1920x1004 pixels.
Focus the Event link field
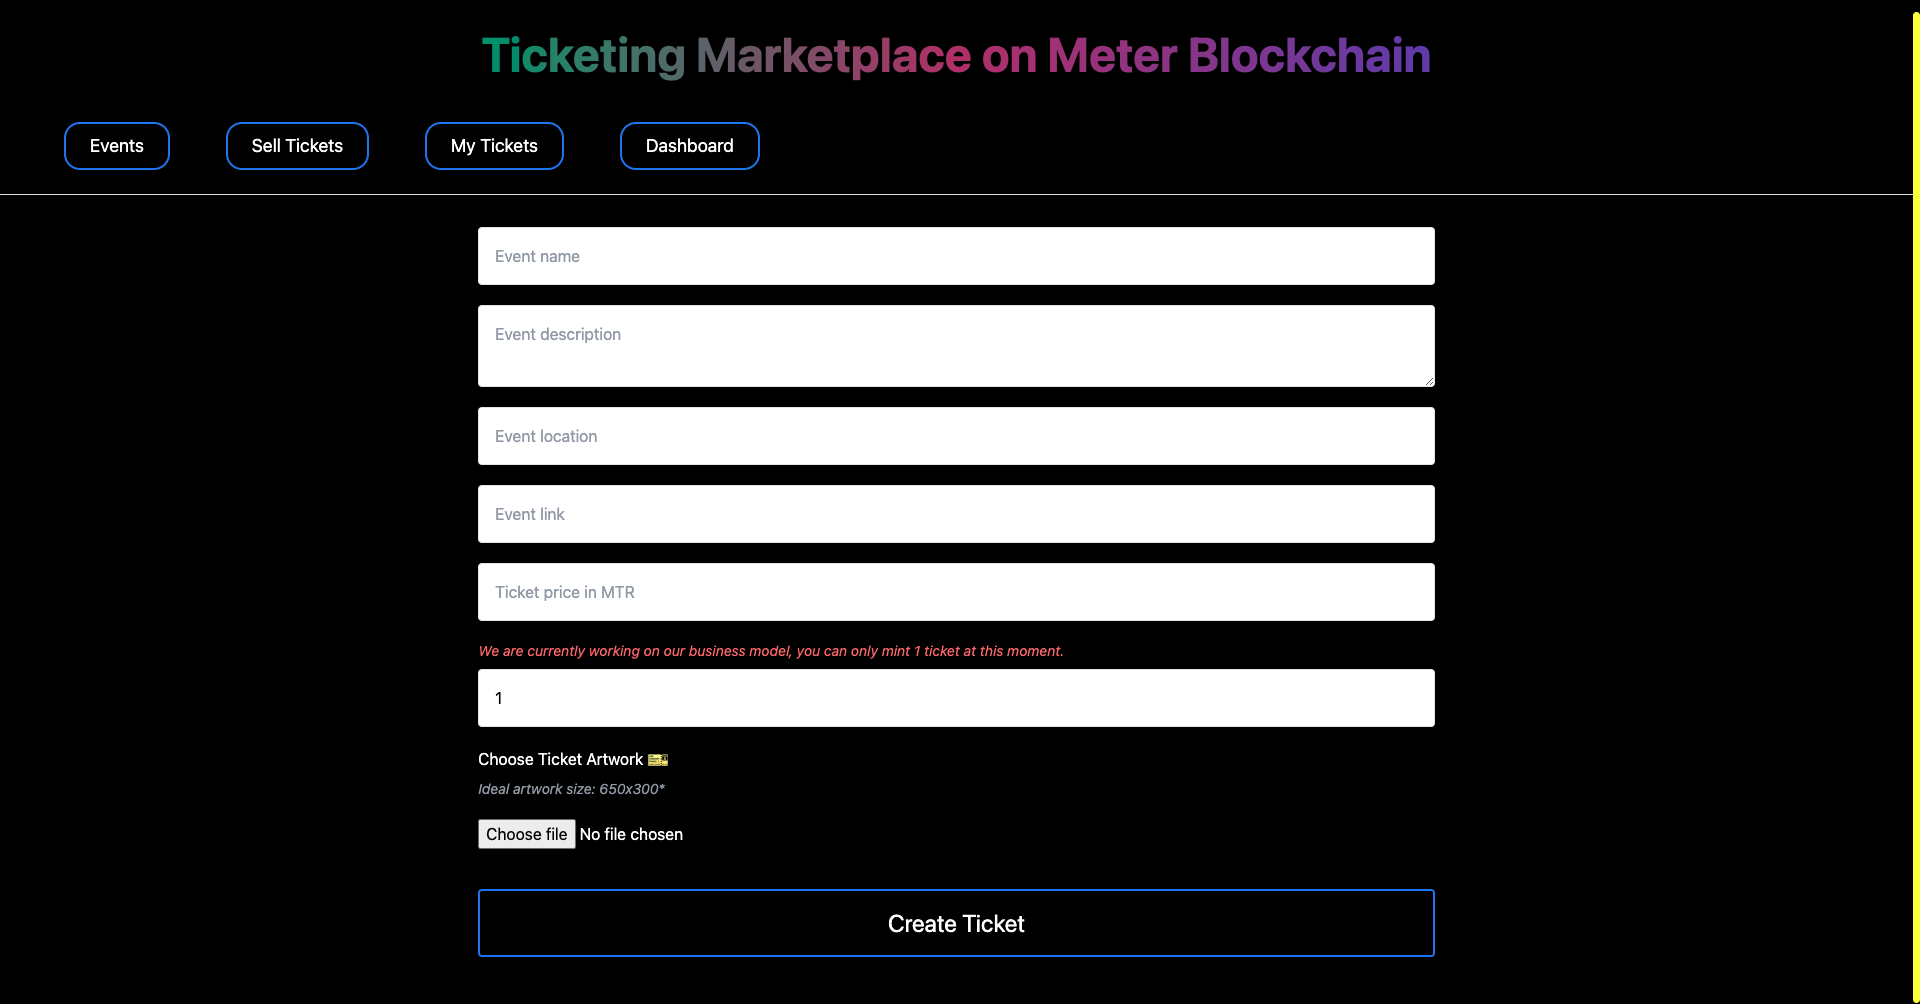(x=956, y=514)
